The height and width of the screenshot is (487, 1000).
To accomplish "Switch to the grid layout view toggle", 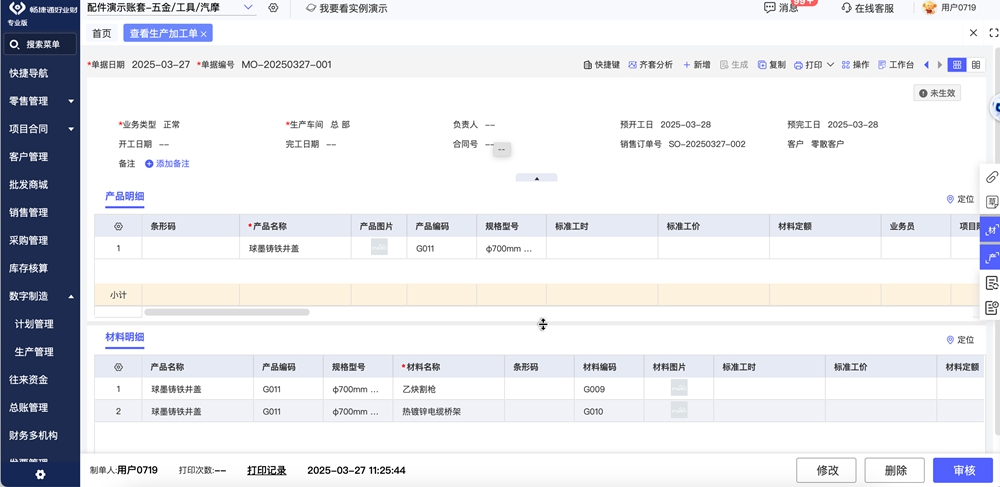I will click(958, 65).
